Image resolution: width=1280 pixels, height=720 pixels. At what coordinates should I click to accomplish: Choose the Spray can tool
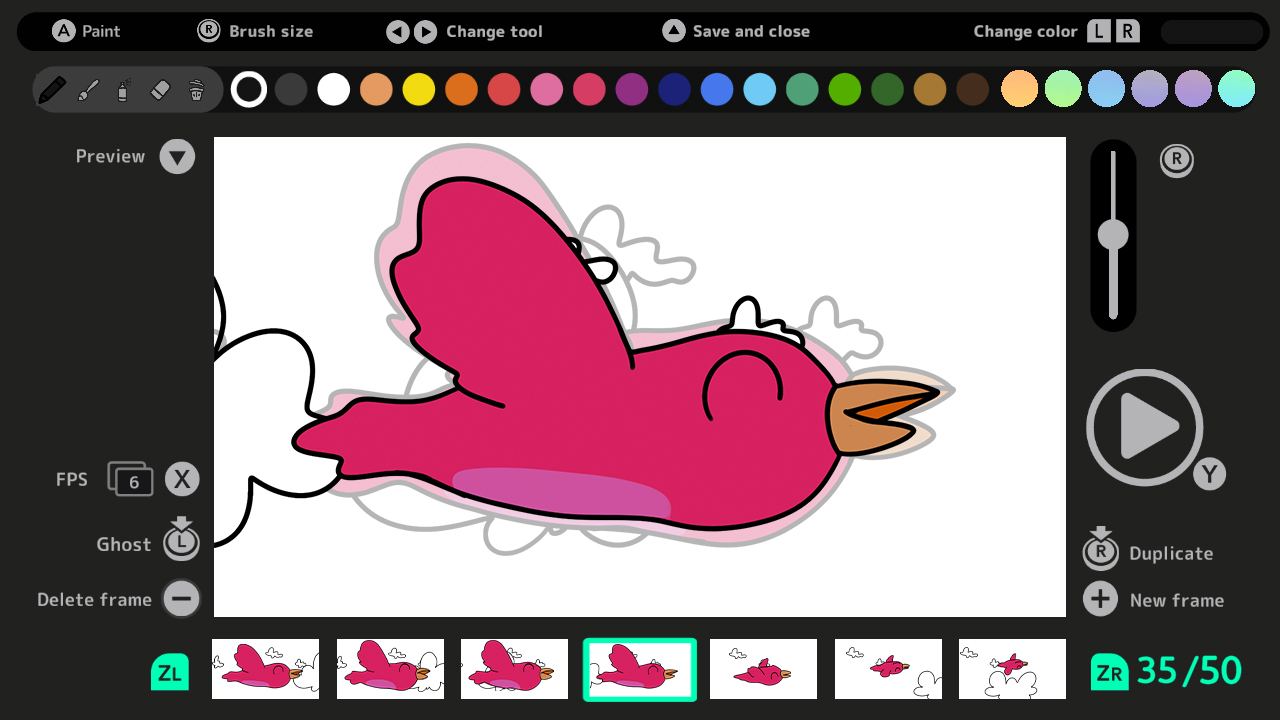(122, 88)
